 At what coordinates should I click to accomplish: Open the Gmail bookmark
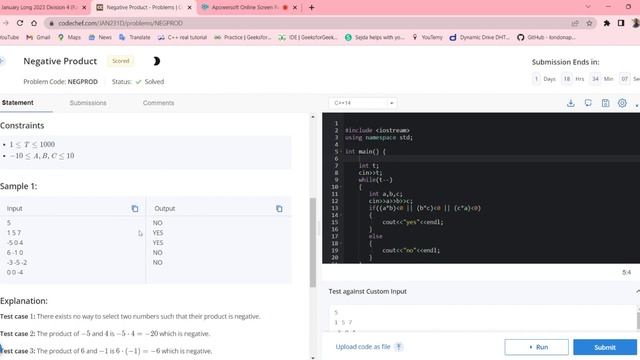point(38,37)
